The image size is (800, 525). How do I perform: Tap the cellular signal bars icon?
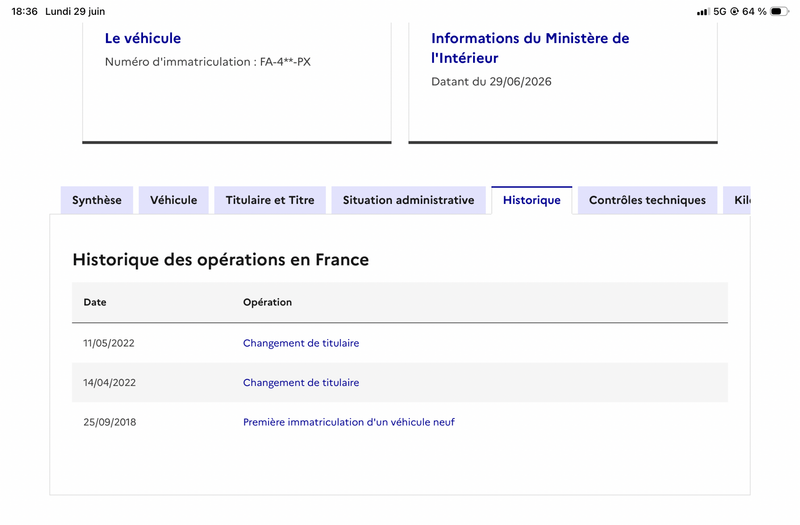point(703,11)
